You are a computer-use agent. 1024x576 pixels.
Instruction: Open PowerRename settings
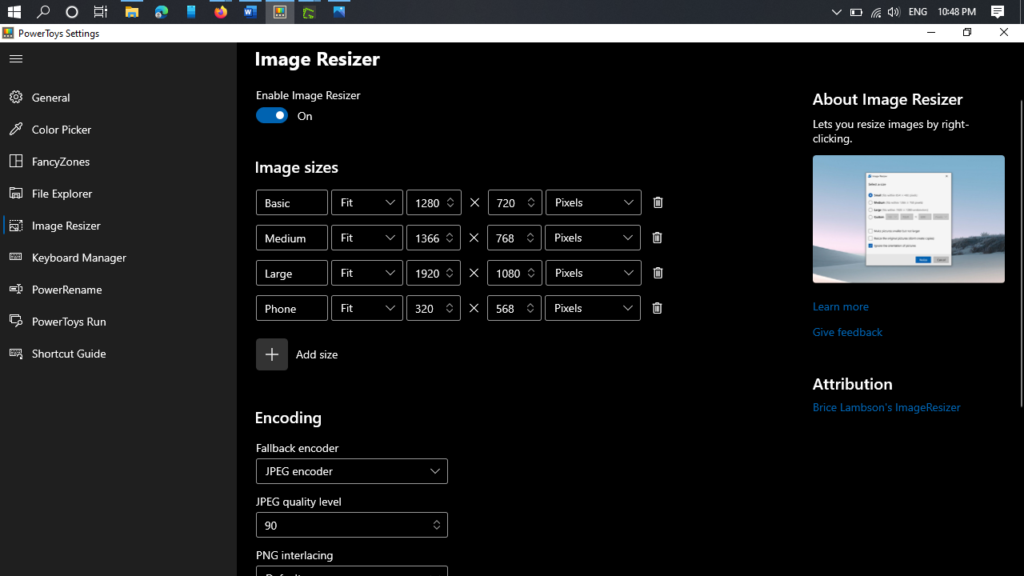click(x=118, y=289)
